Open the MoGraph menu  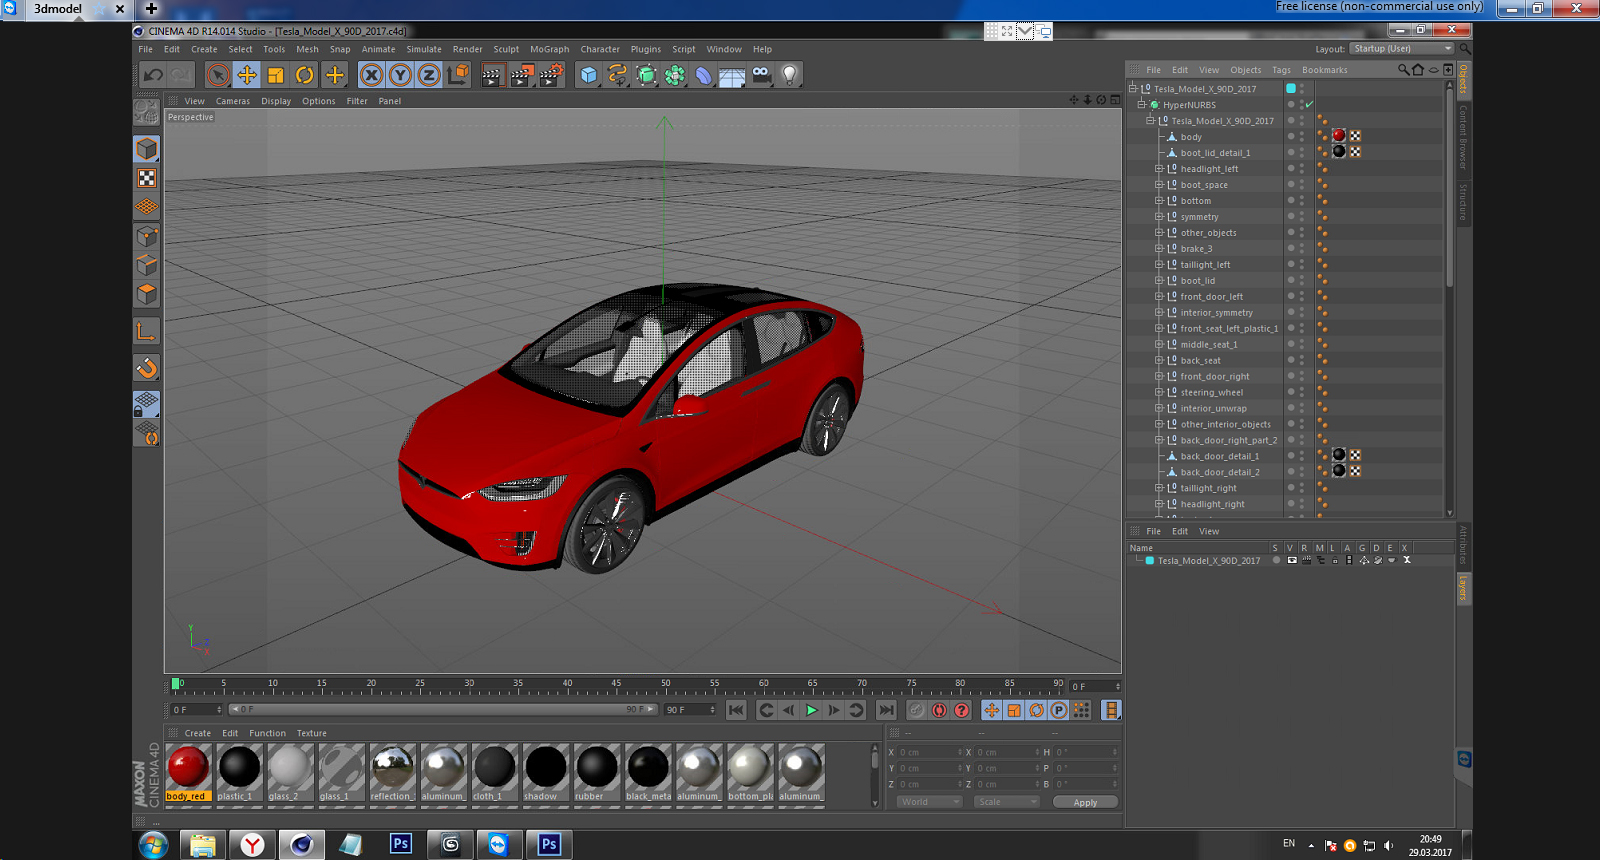[x=549, y=49]
